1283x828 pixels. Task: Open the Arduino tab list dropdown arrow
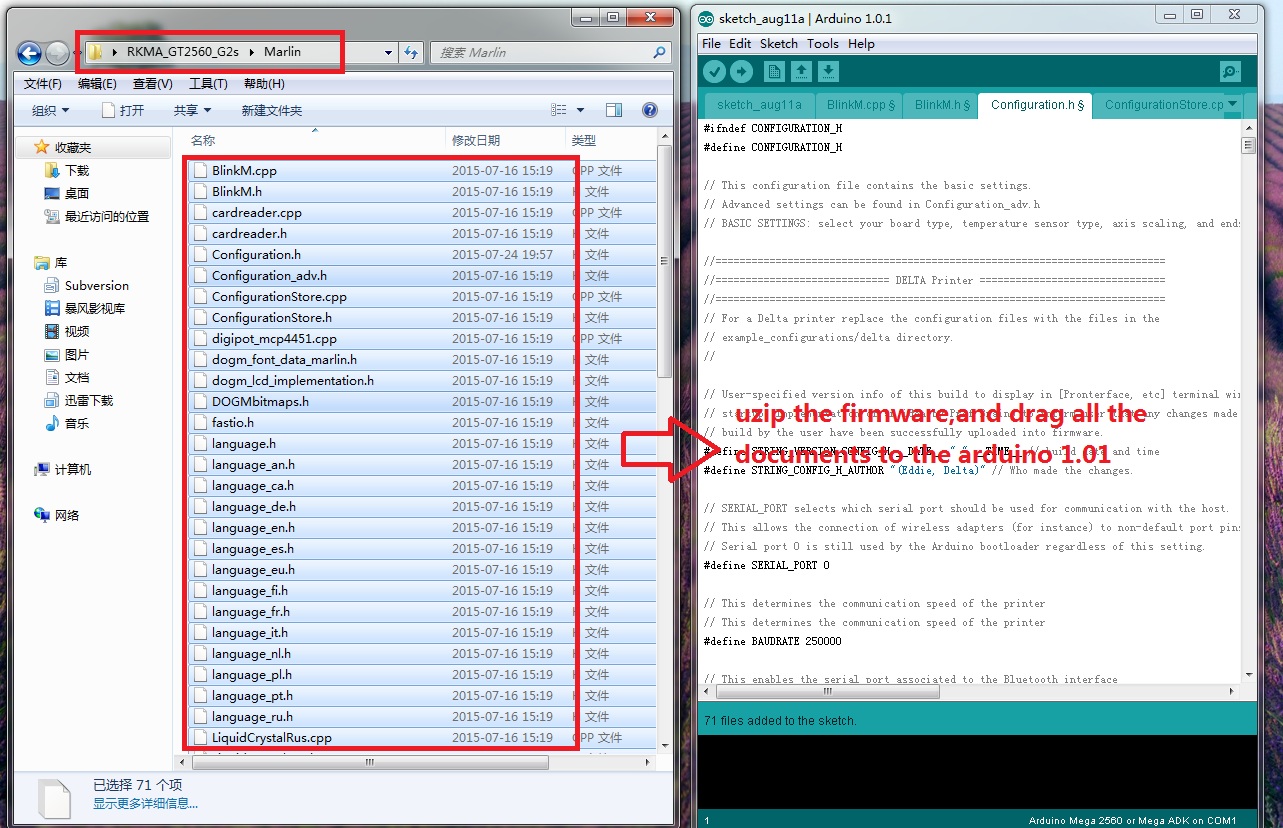[1233, 103]
